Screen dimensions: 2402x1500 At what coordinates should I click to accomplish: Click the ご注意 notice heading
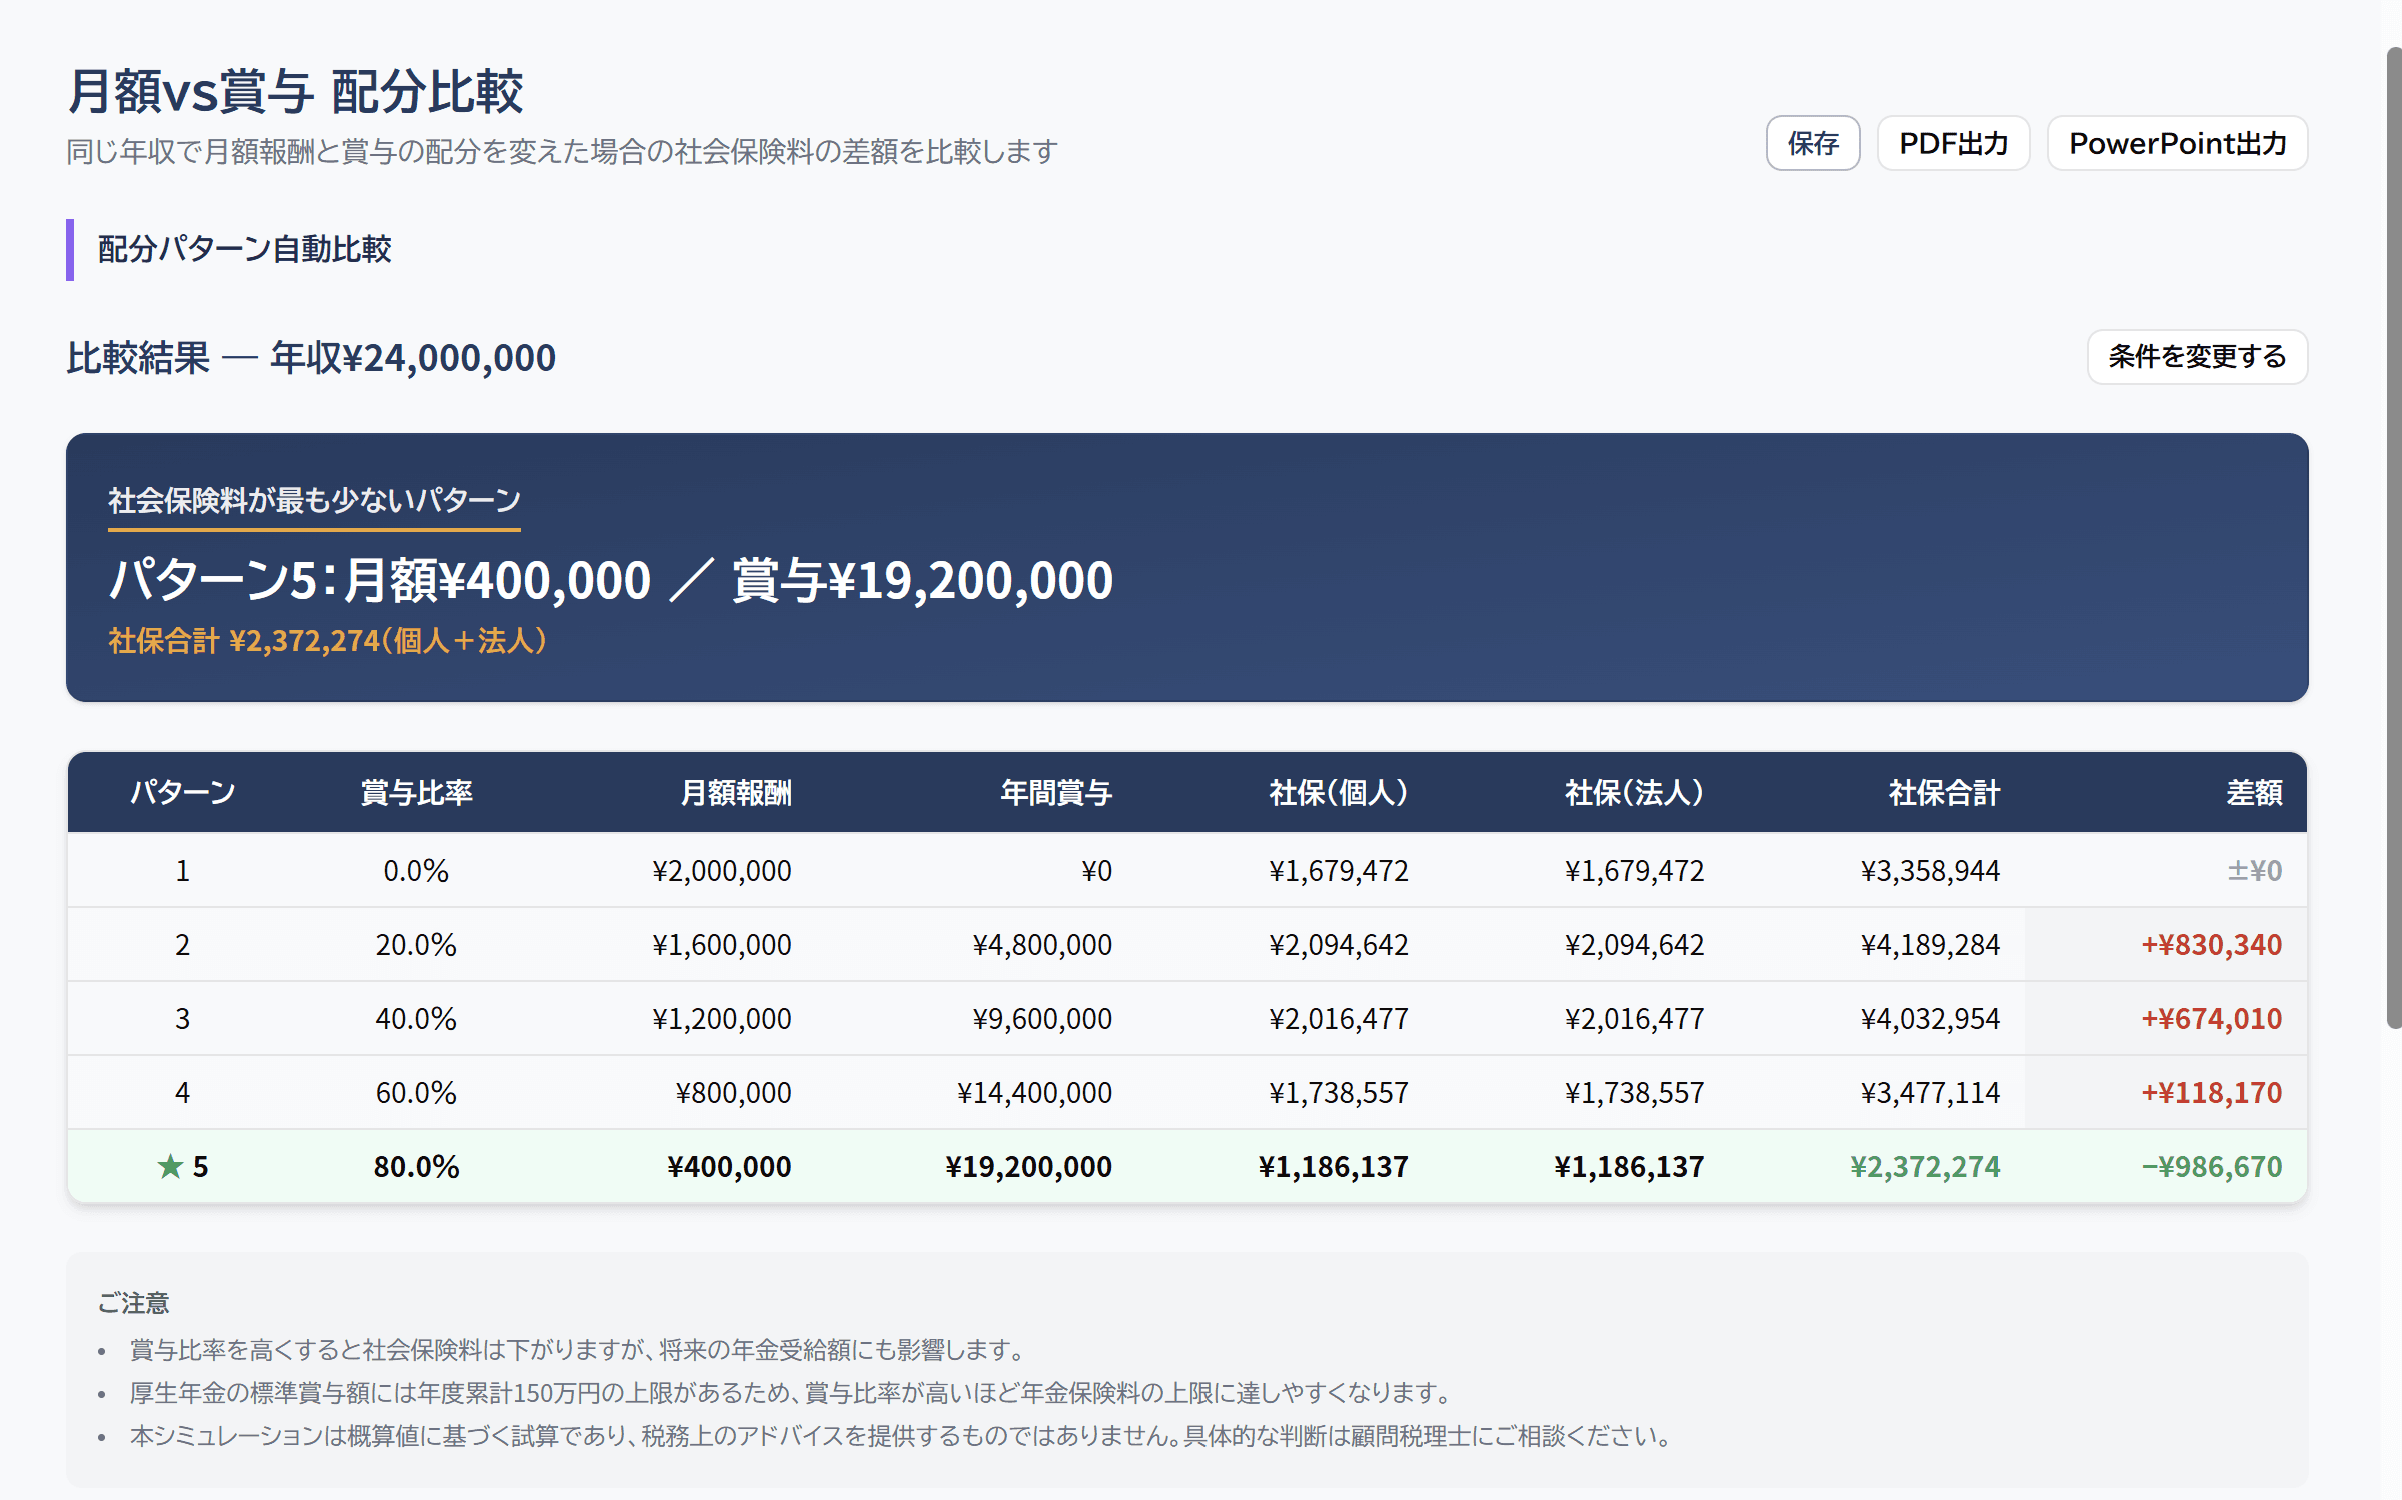[133, 1303]
